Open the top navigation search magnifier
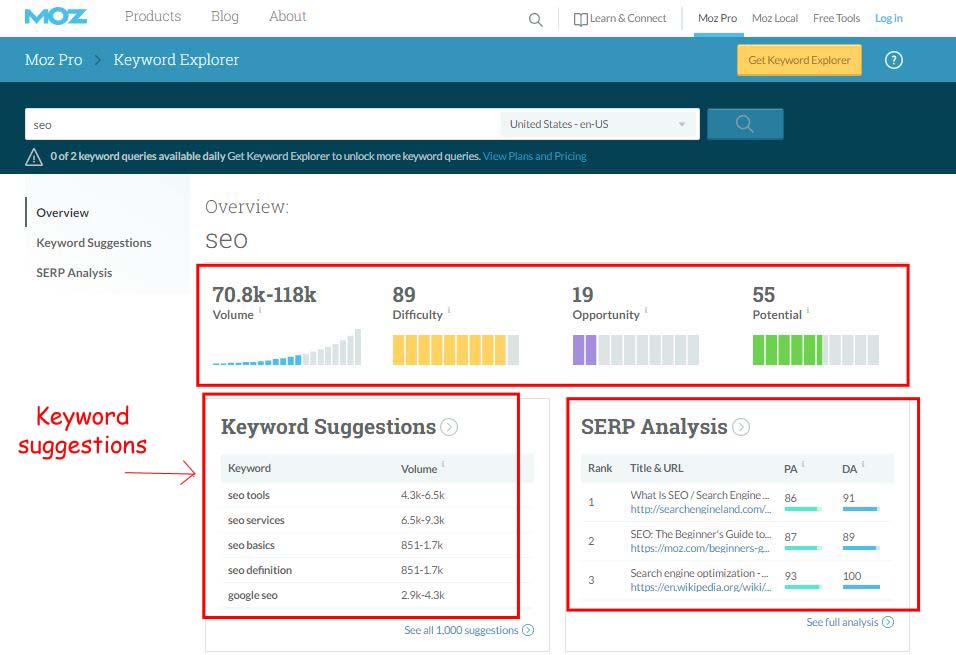Screen dimensions: 956x655 [x=535, y=19]
